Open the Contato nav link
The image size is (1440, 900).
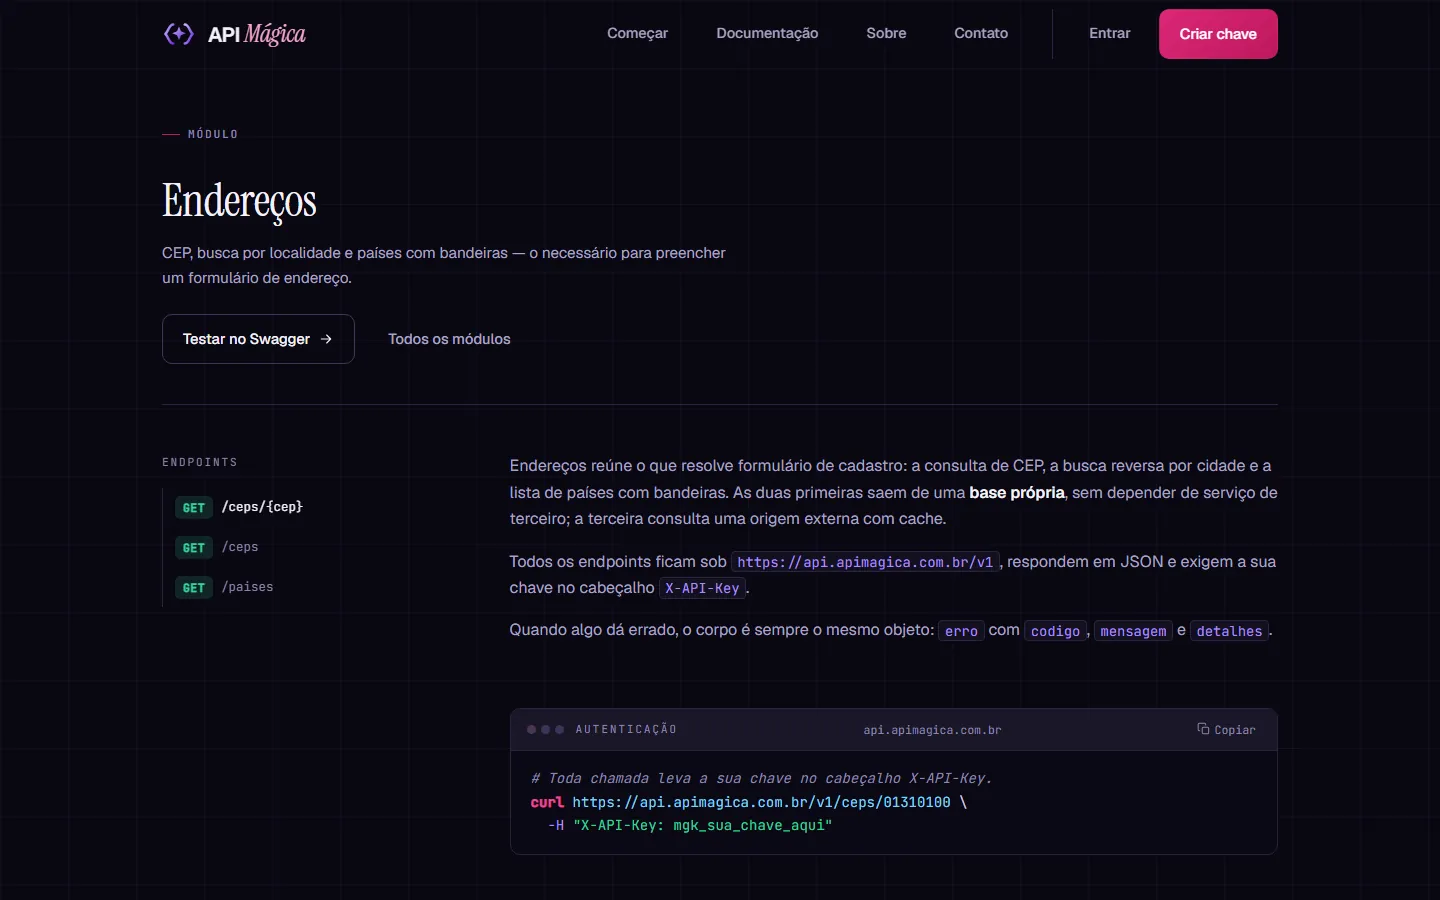tap(981, 33)
